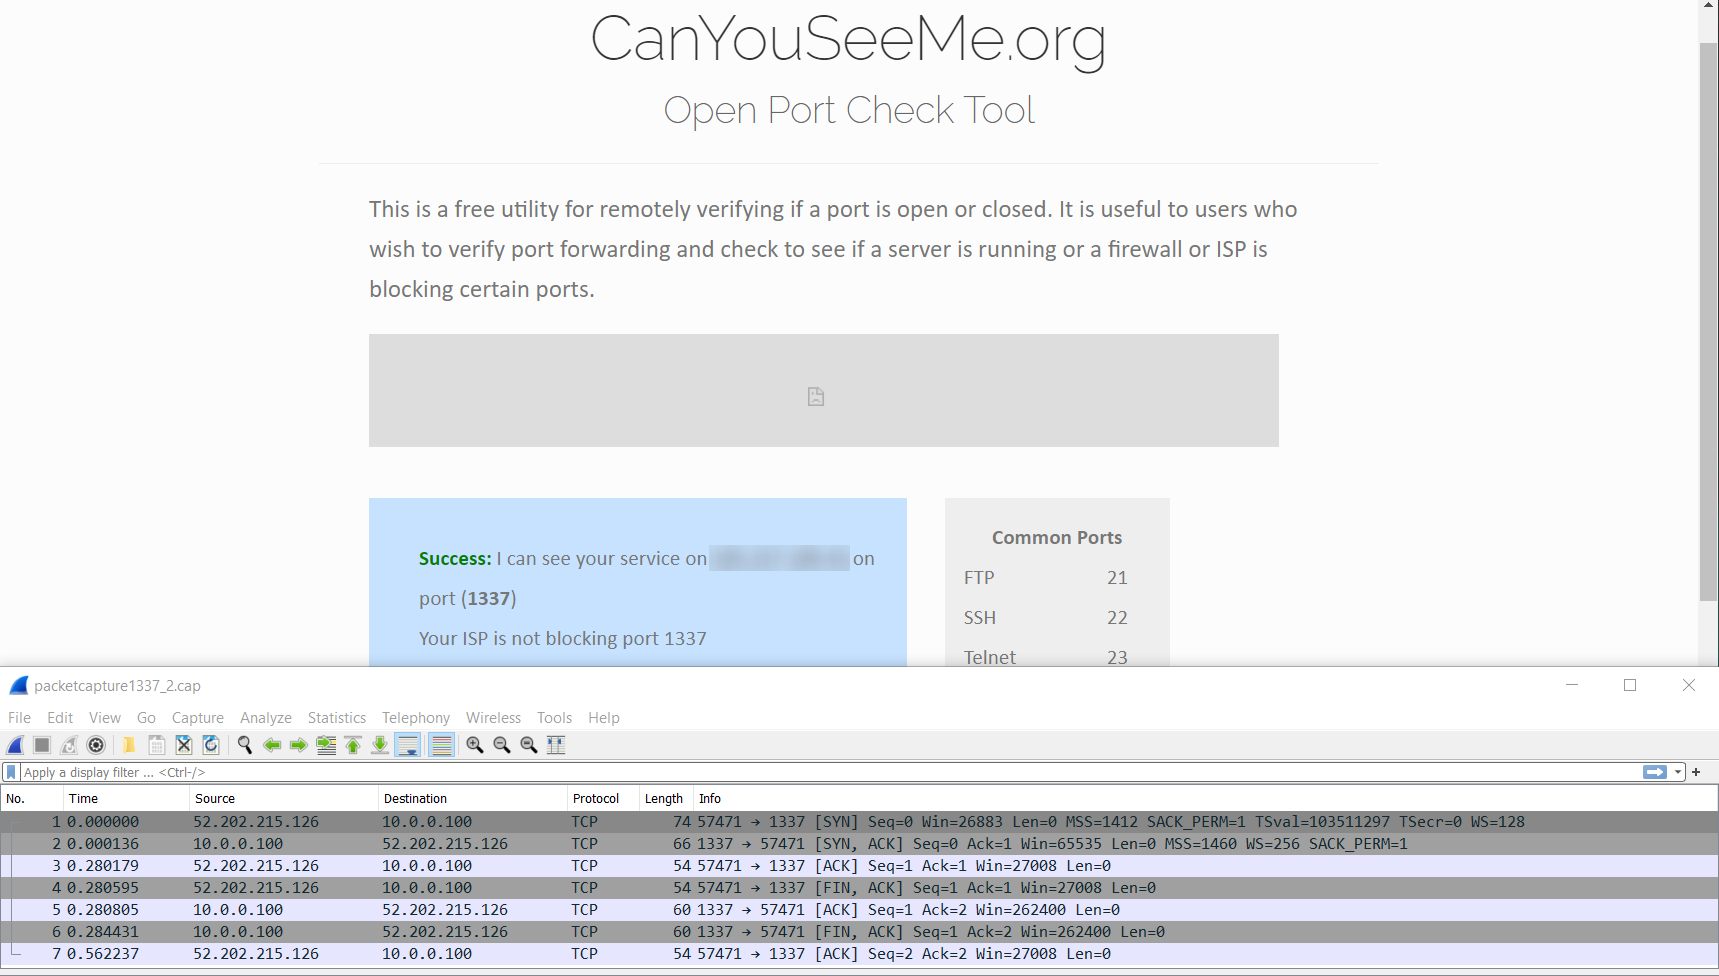This screenshot has width=1719, height=976.
Task: Click the CanYouSeeMe.org page title
Action: click(848, 40)
